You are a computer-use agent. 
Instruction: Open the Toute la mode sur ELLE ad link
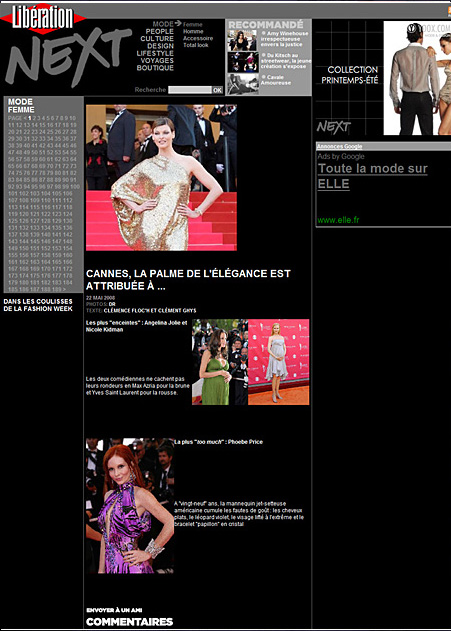point(373,176)
